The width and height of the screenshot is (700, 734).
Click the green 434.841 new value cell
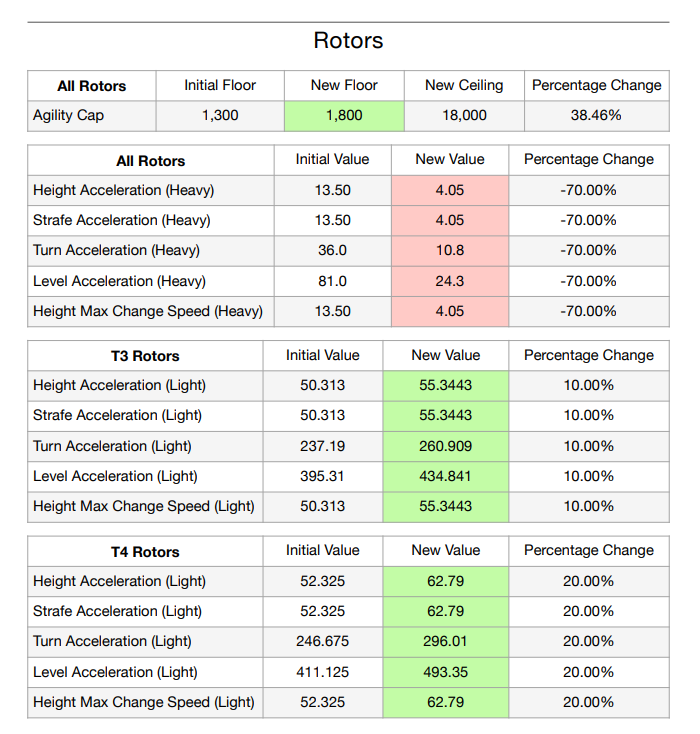pyautogui.click(x=446, y=476)
